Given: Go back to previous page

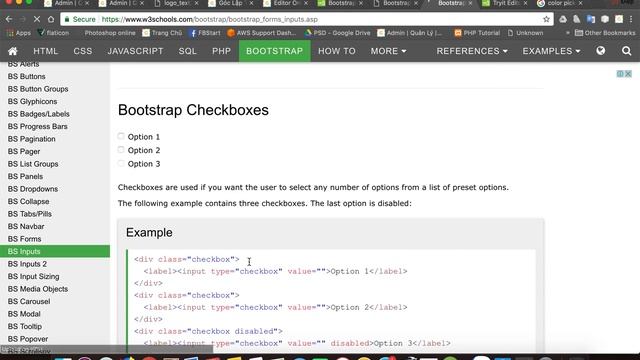Looking at the screenshot, I should (9, 19).
